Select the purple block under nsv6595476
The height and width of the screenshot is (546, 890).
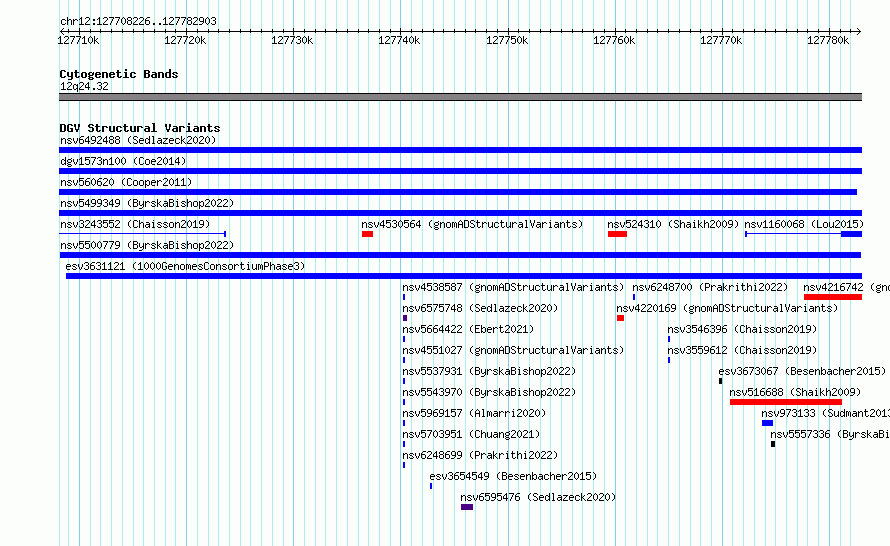tap(467, 507)
